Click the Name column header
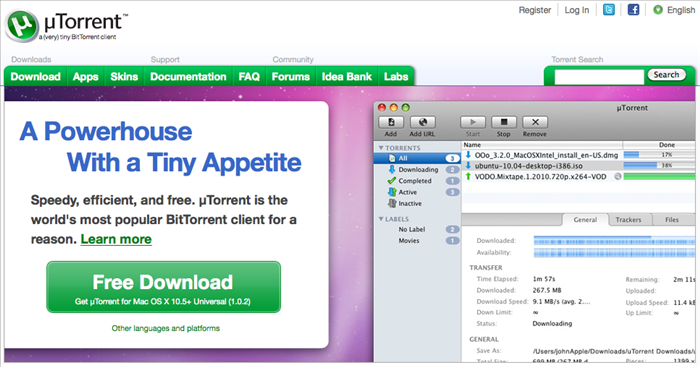The width and height of the screenshot is (700, 367). point(542,145)
